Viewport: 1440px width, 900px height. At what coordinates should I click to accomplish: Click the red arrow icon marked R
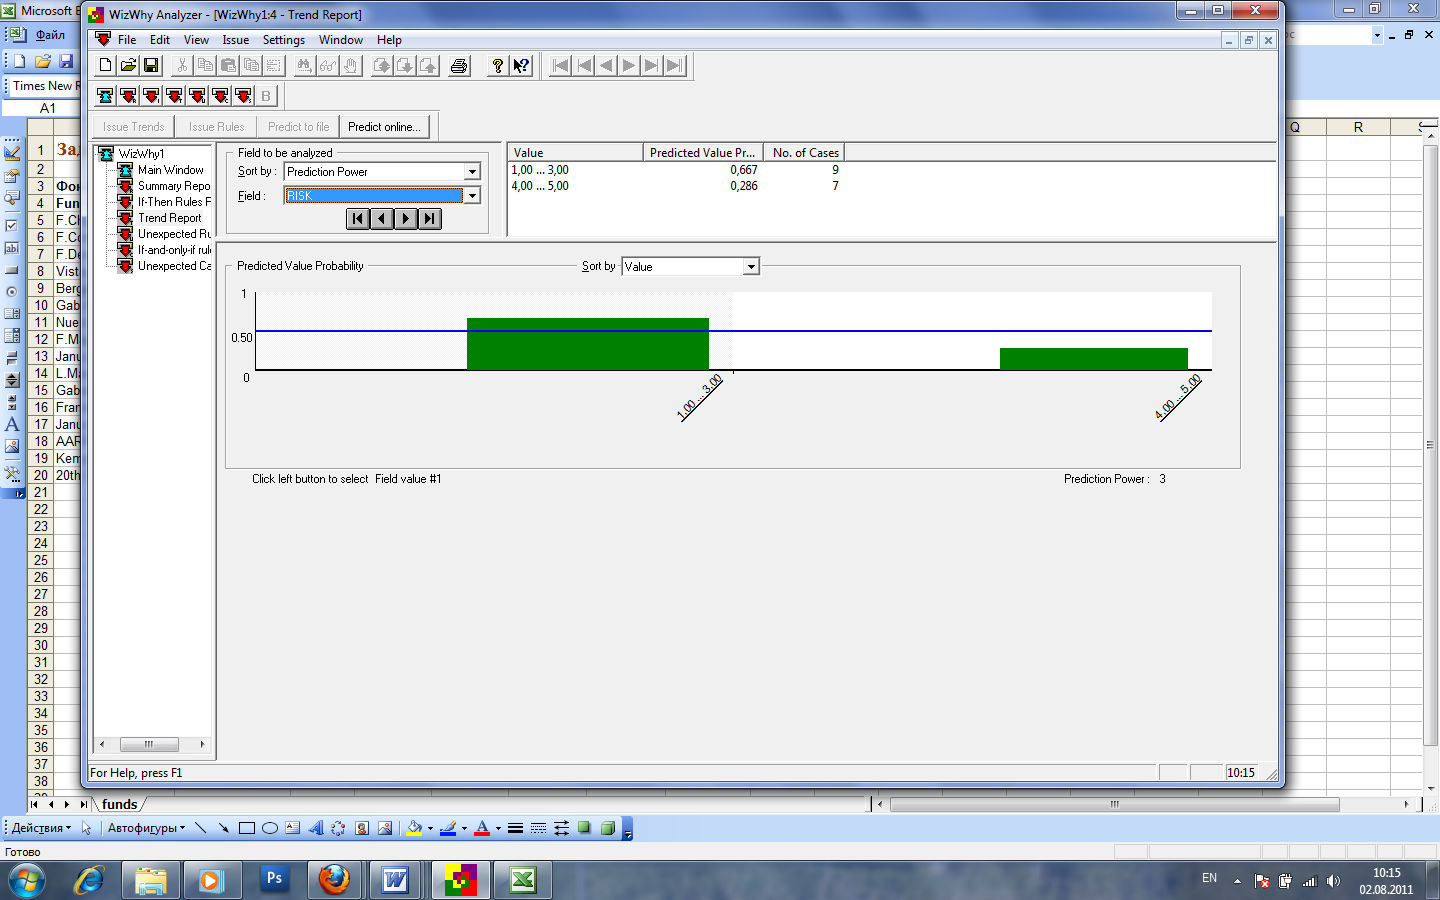coord(128,96)
